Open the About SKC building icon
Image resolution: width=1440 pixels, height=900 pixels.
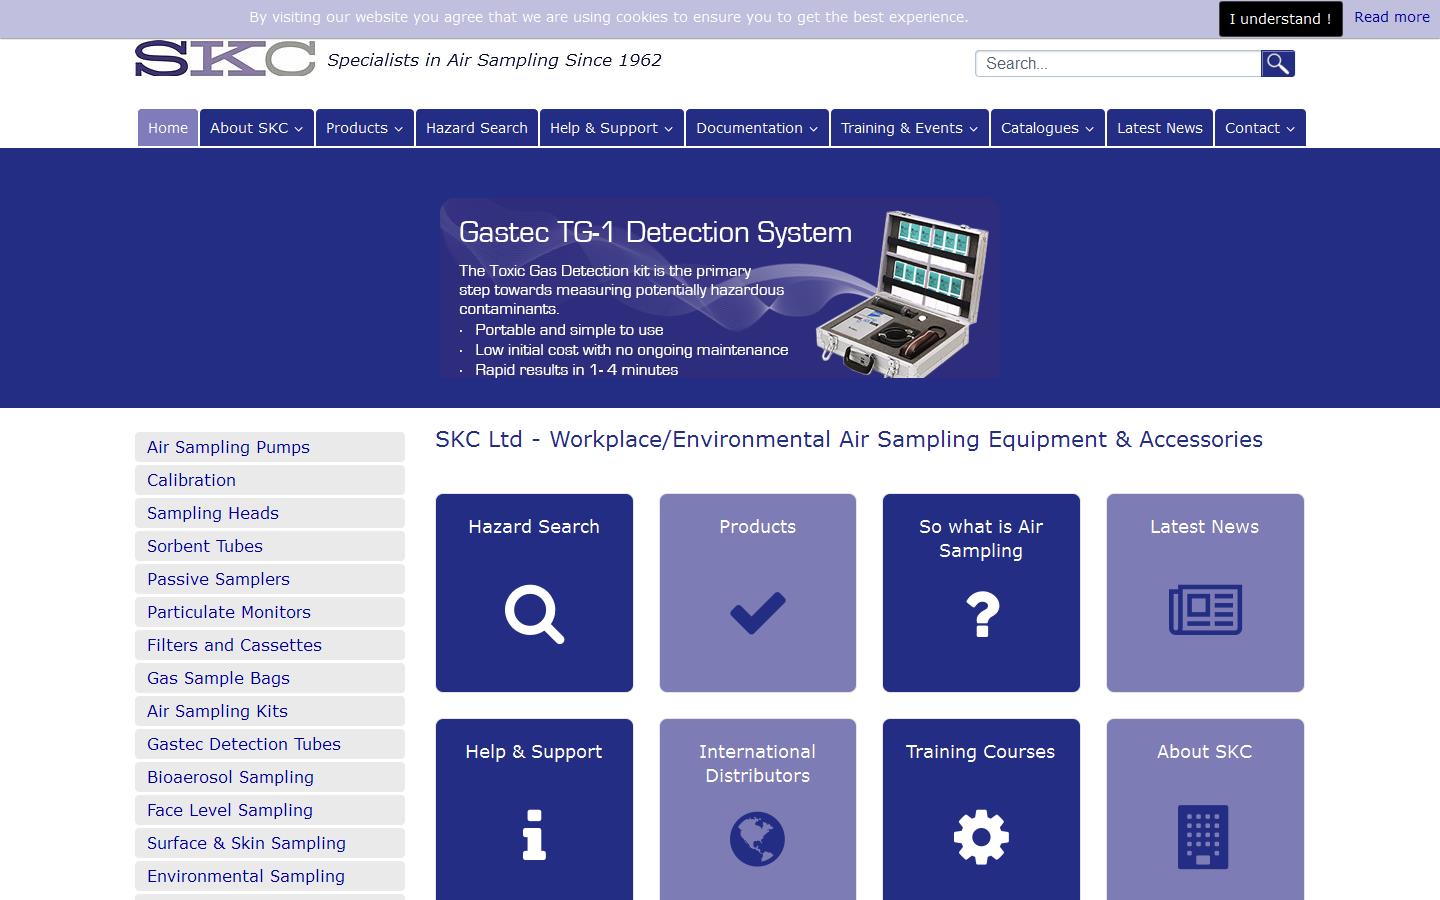(x=1204, y=837)
